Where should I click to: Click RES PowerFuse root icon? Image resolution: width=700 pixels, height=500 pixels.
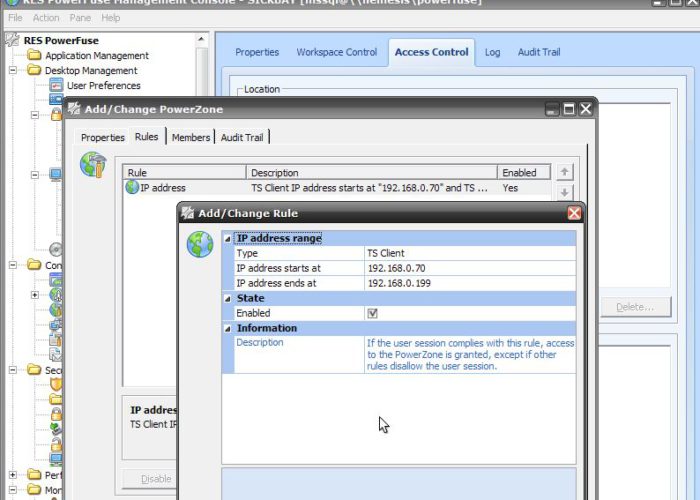(12, 40)
